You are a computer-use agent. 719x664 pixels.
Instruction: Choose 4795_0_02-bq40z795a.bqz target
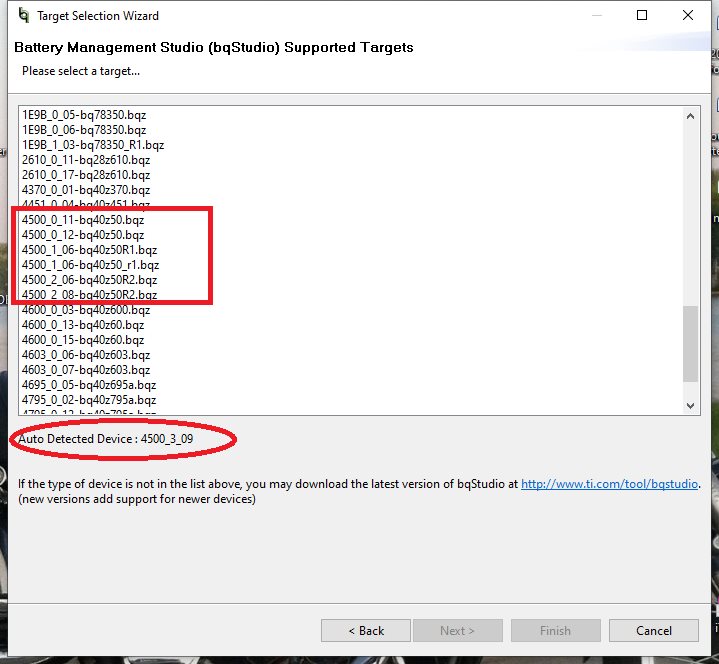pyautogui.click(x=89, y=400)
